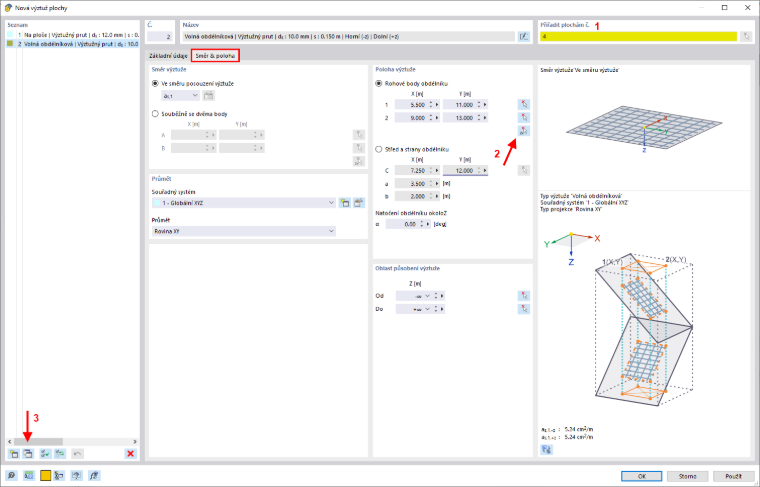Screen dimensions: 760x487
Task: Open the a s,1 direction dropdown
Action: (180, 95)
